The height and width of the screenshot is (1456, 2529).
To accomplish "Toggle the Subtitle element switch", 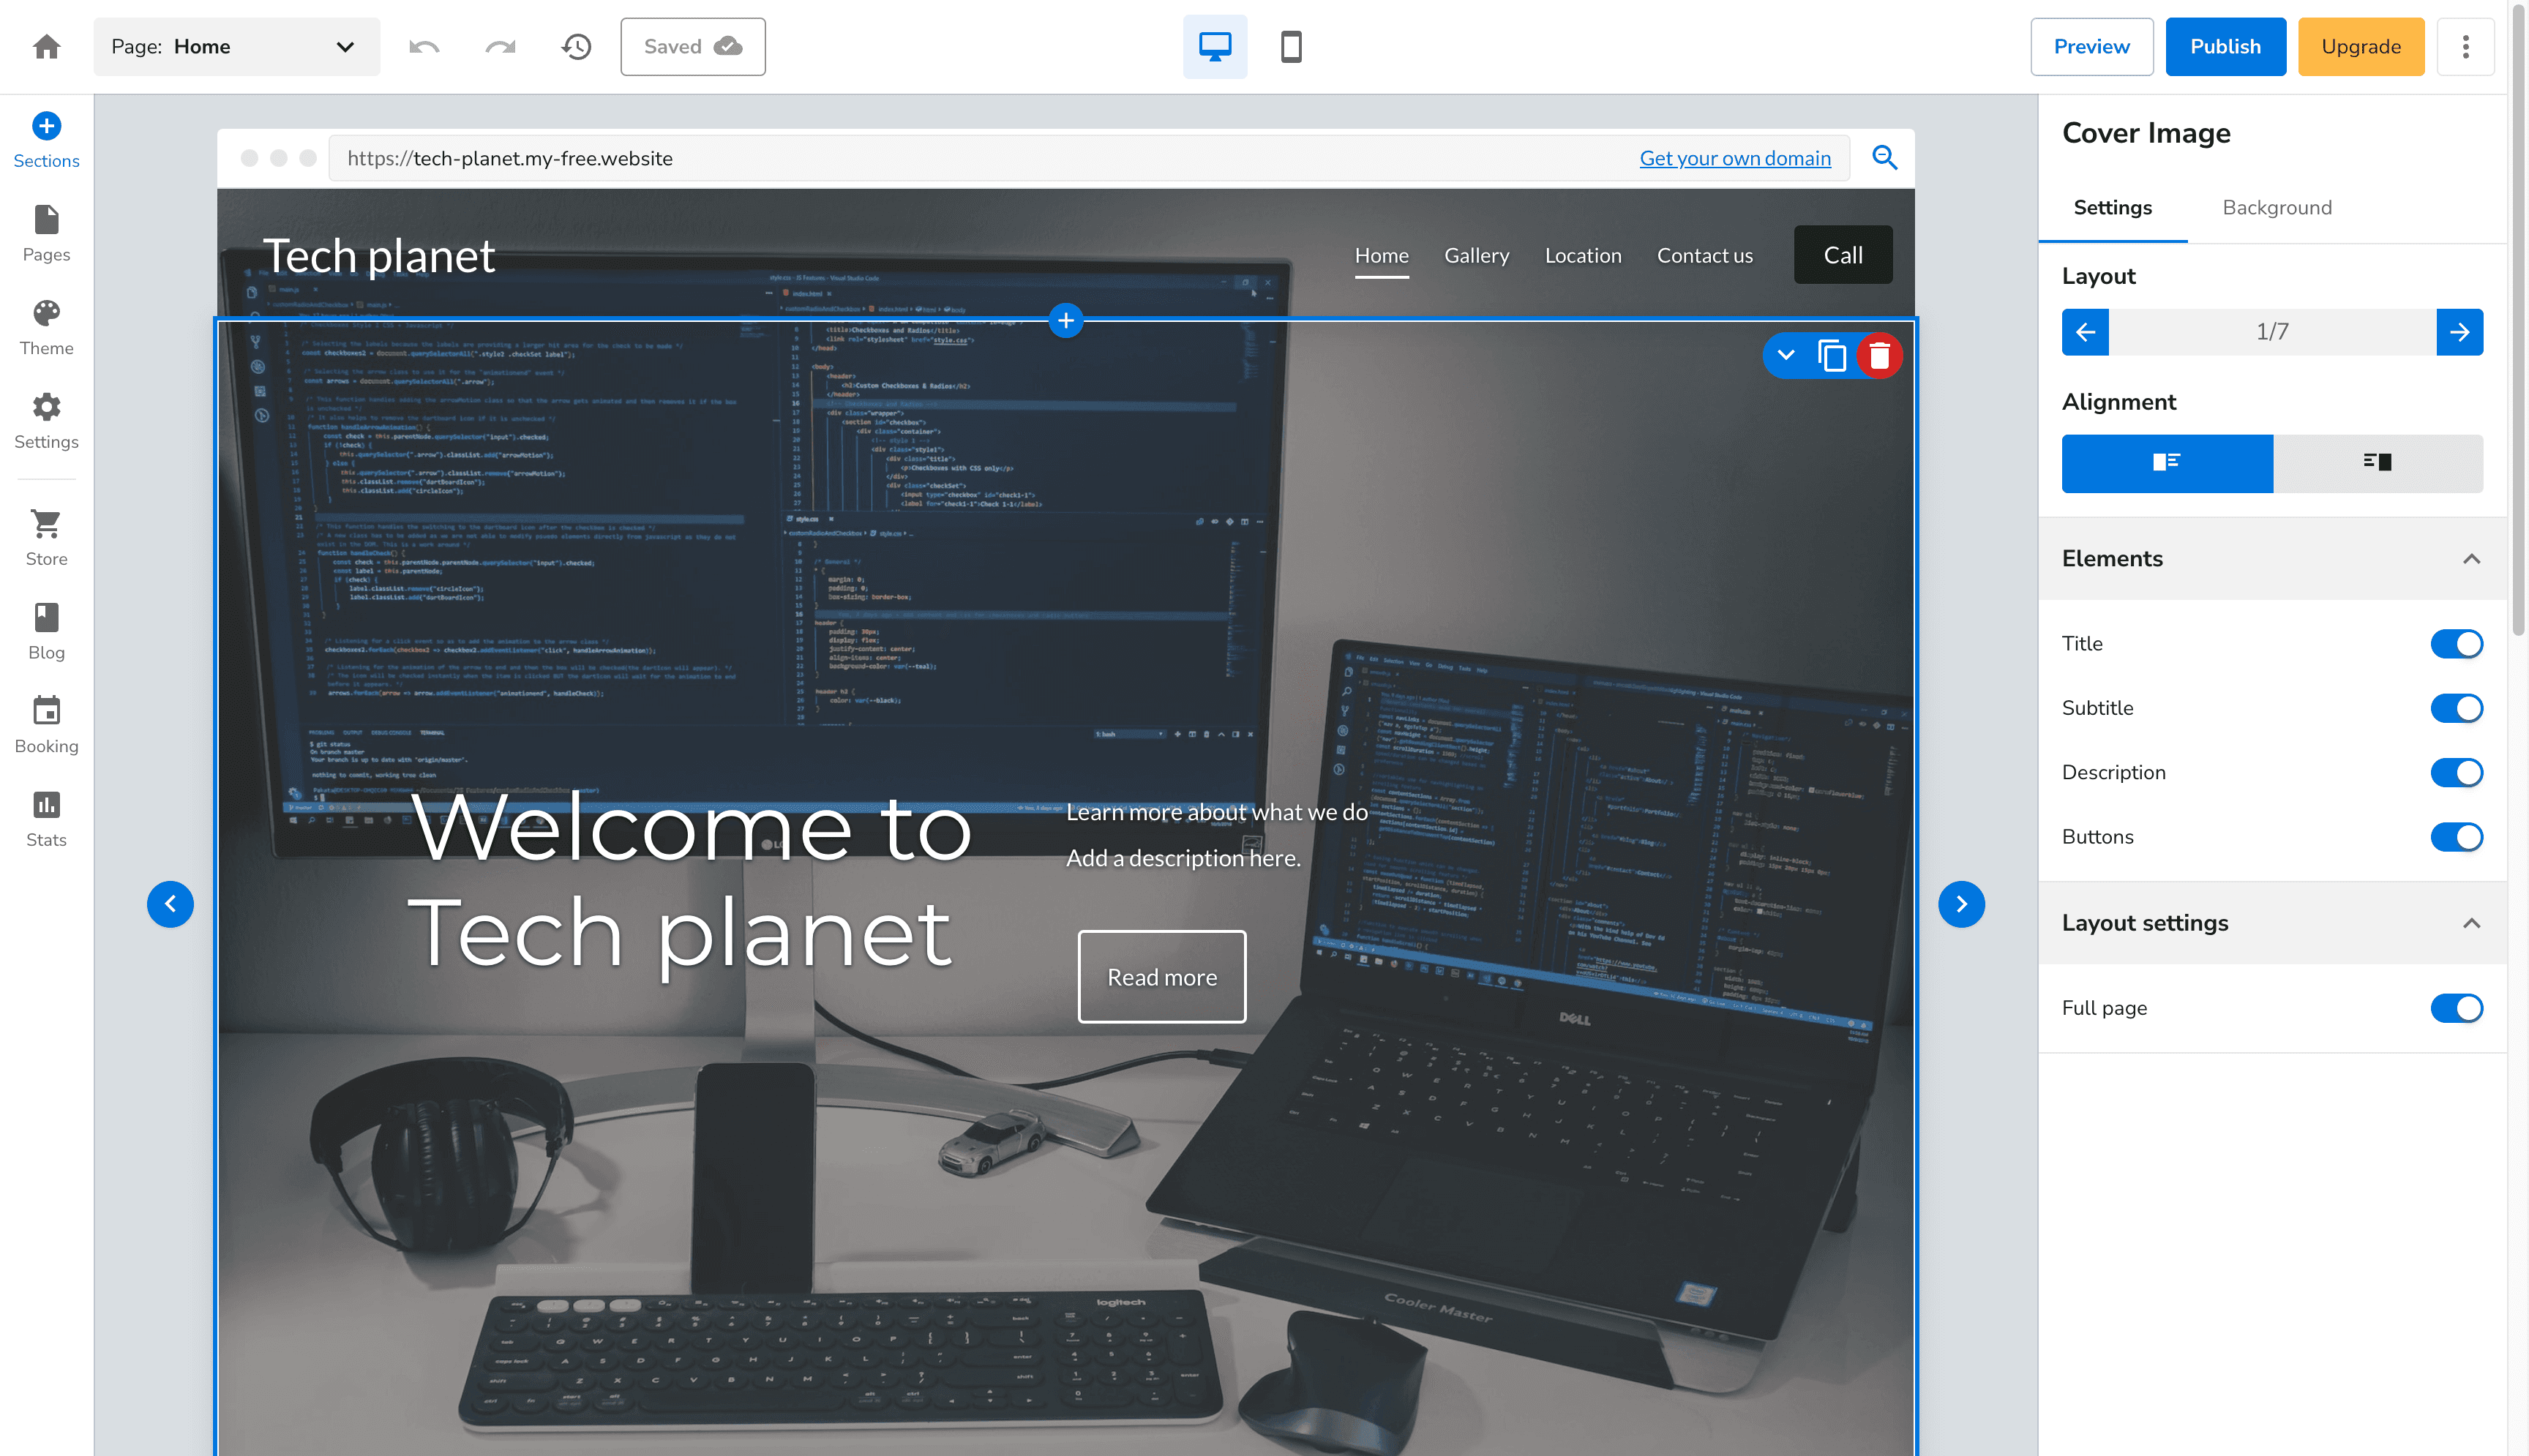I will click(2456, 708).
